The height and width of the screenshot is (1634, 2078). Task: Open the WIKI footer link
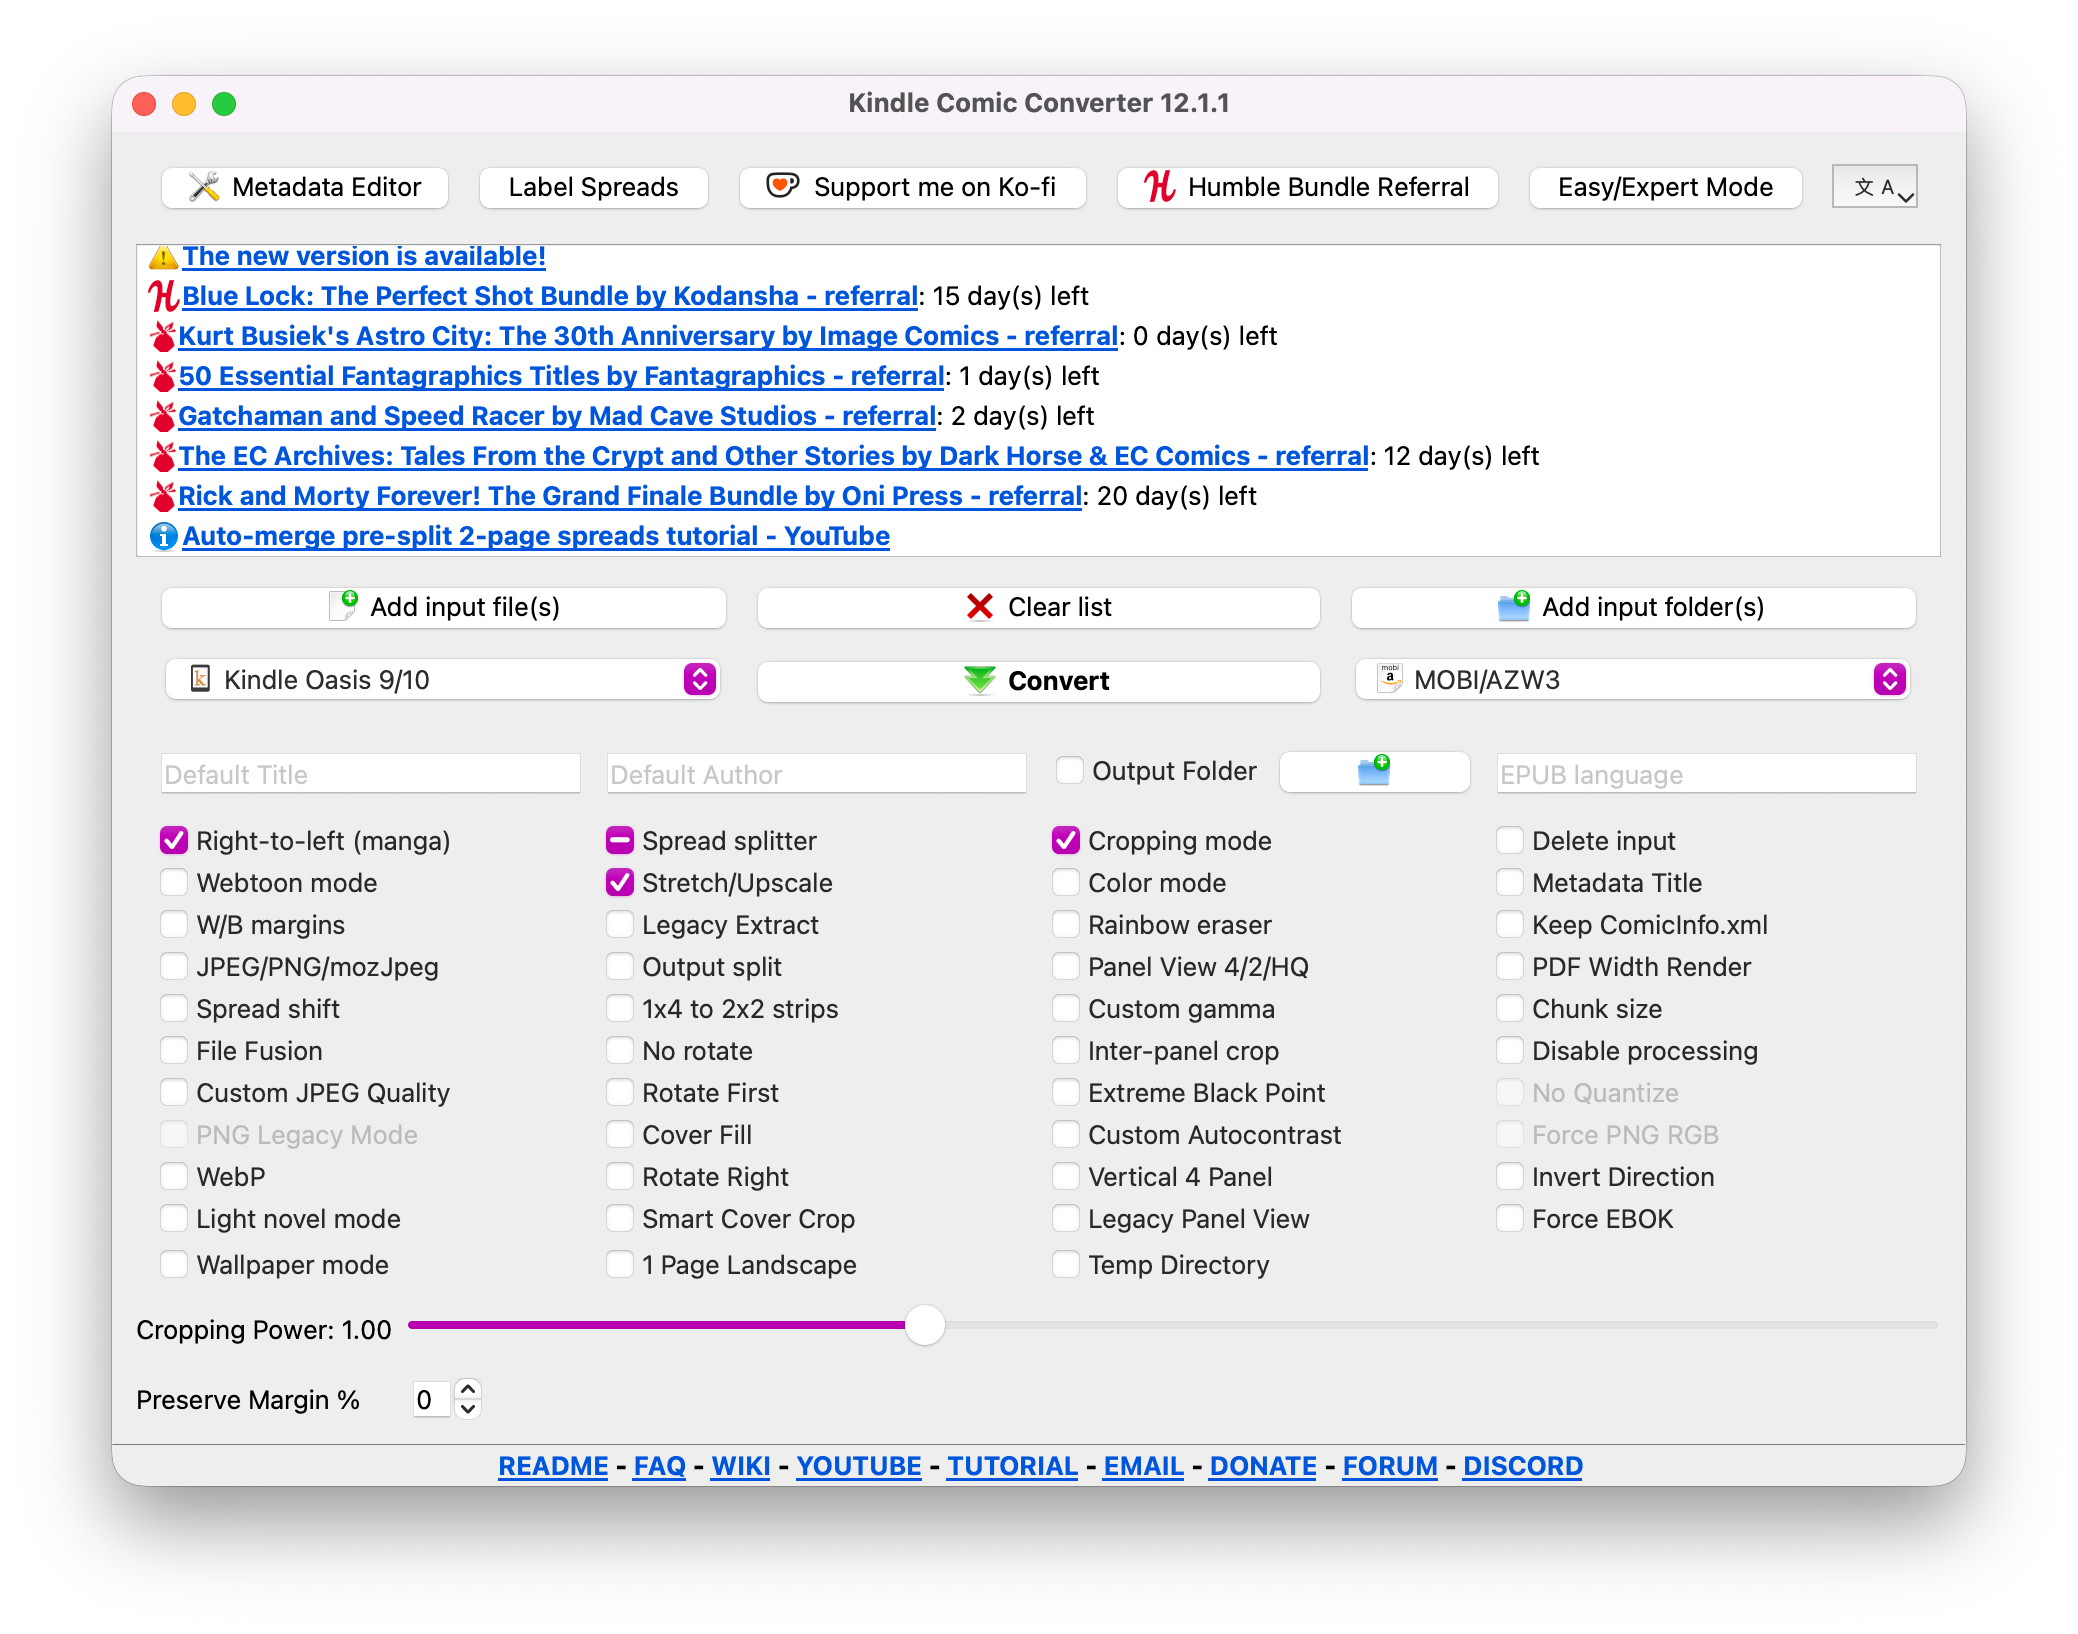(x=741, y=1466)
